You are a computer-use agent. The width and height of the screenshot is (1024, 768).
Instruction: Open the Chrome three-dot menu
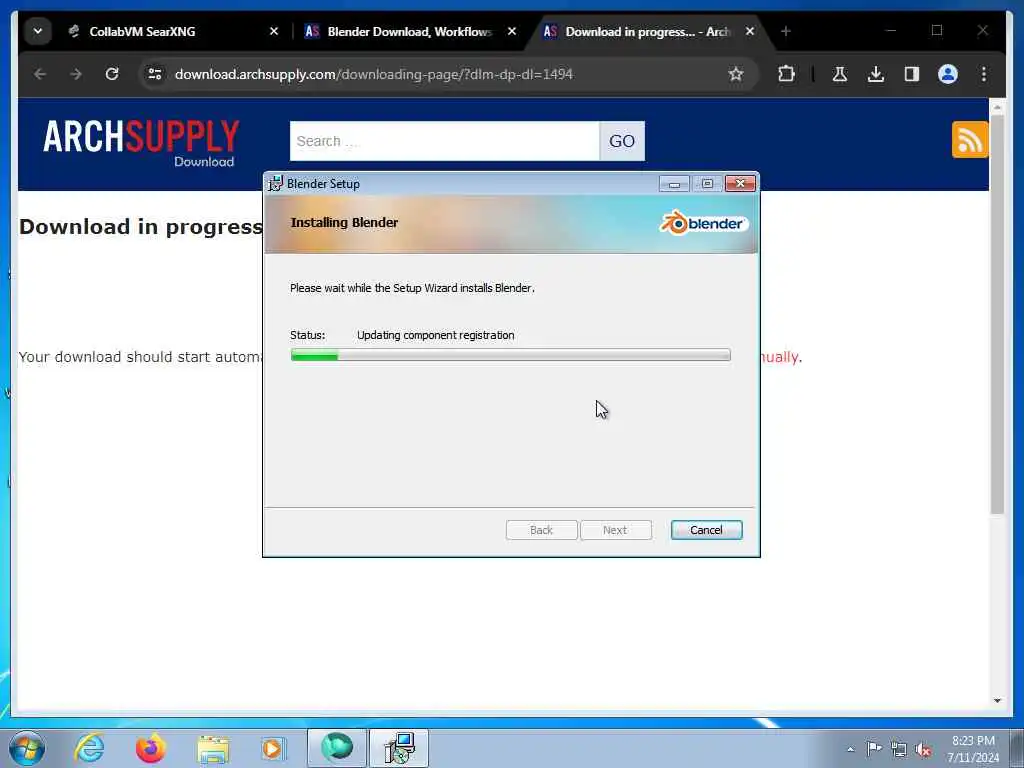984,74
